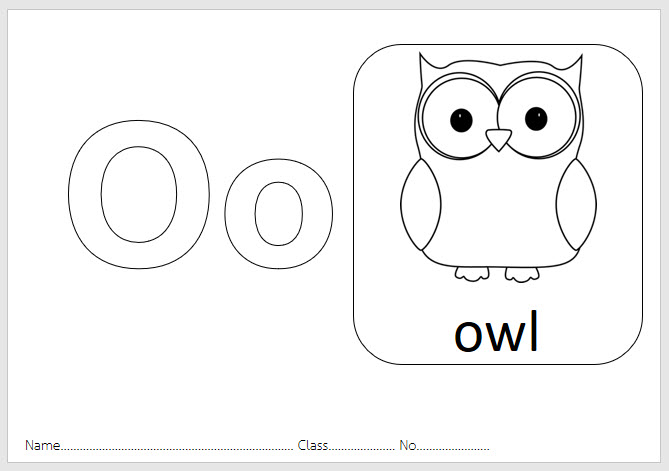Screen dimensions: 669x471
Task: Click the Name label text
Action: (x=42, y=445)
